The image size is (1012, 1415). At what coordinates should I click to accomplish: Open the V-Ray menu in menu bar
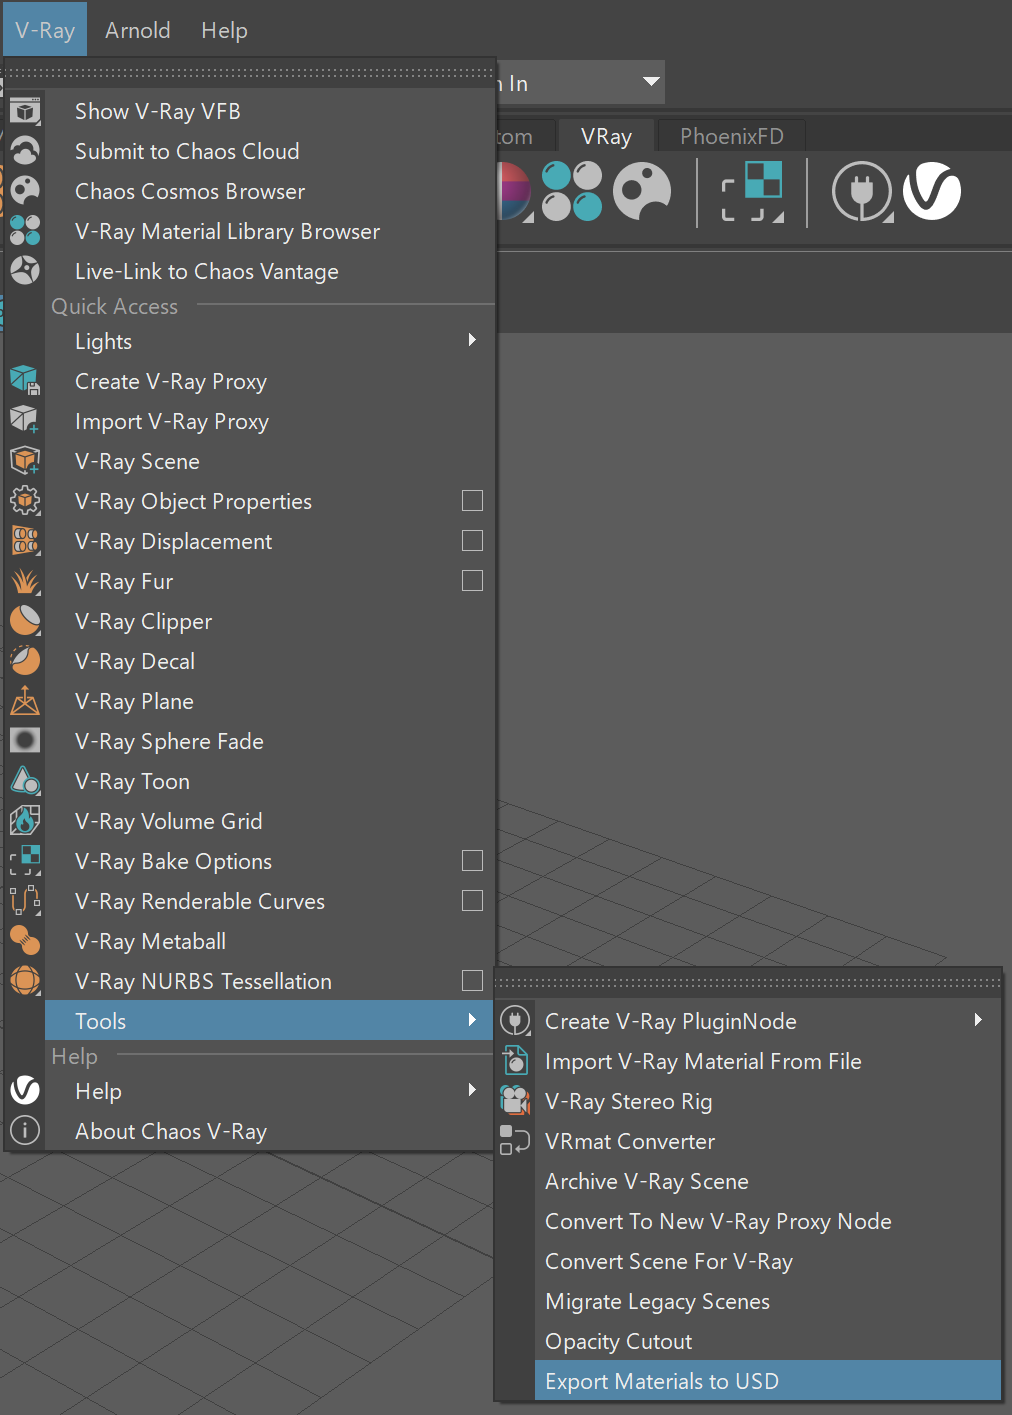click(45, 30)
